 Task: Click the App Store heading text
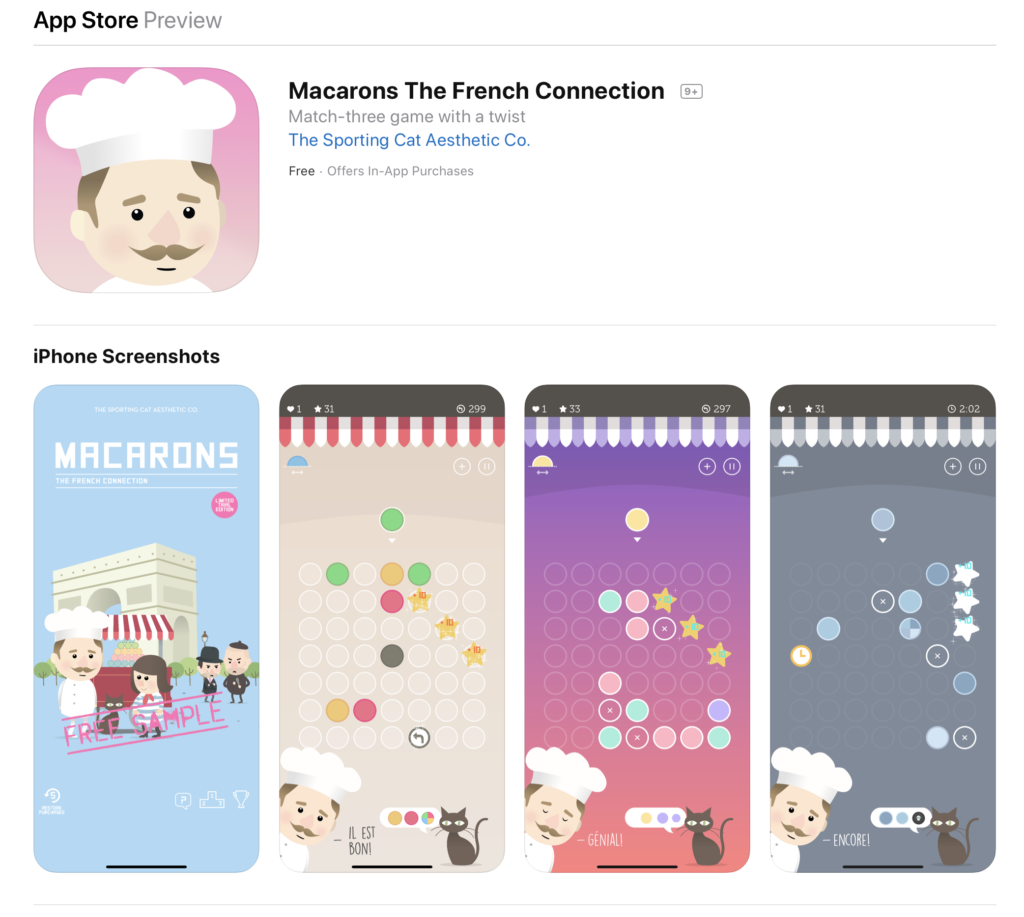click(86, 20)
